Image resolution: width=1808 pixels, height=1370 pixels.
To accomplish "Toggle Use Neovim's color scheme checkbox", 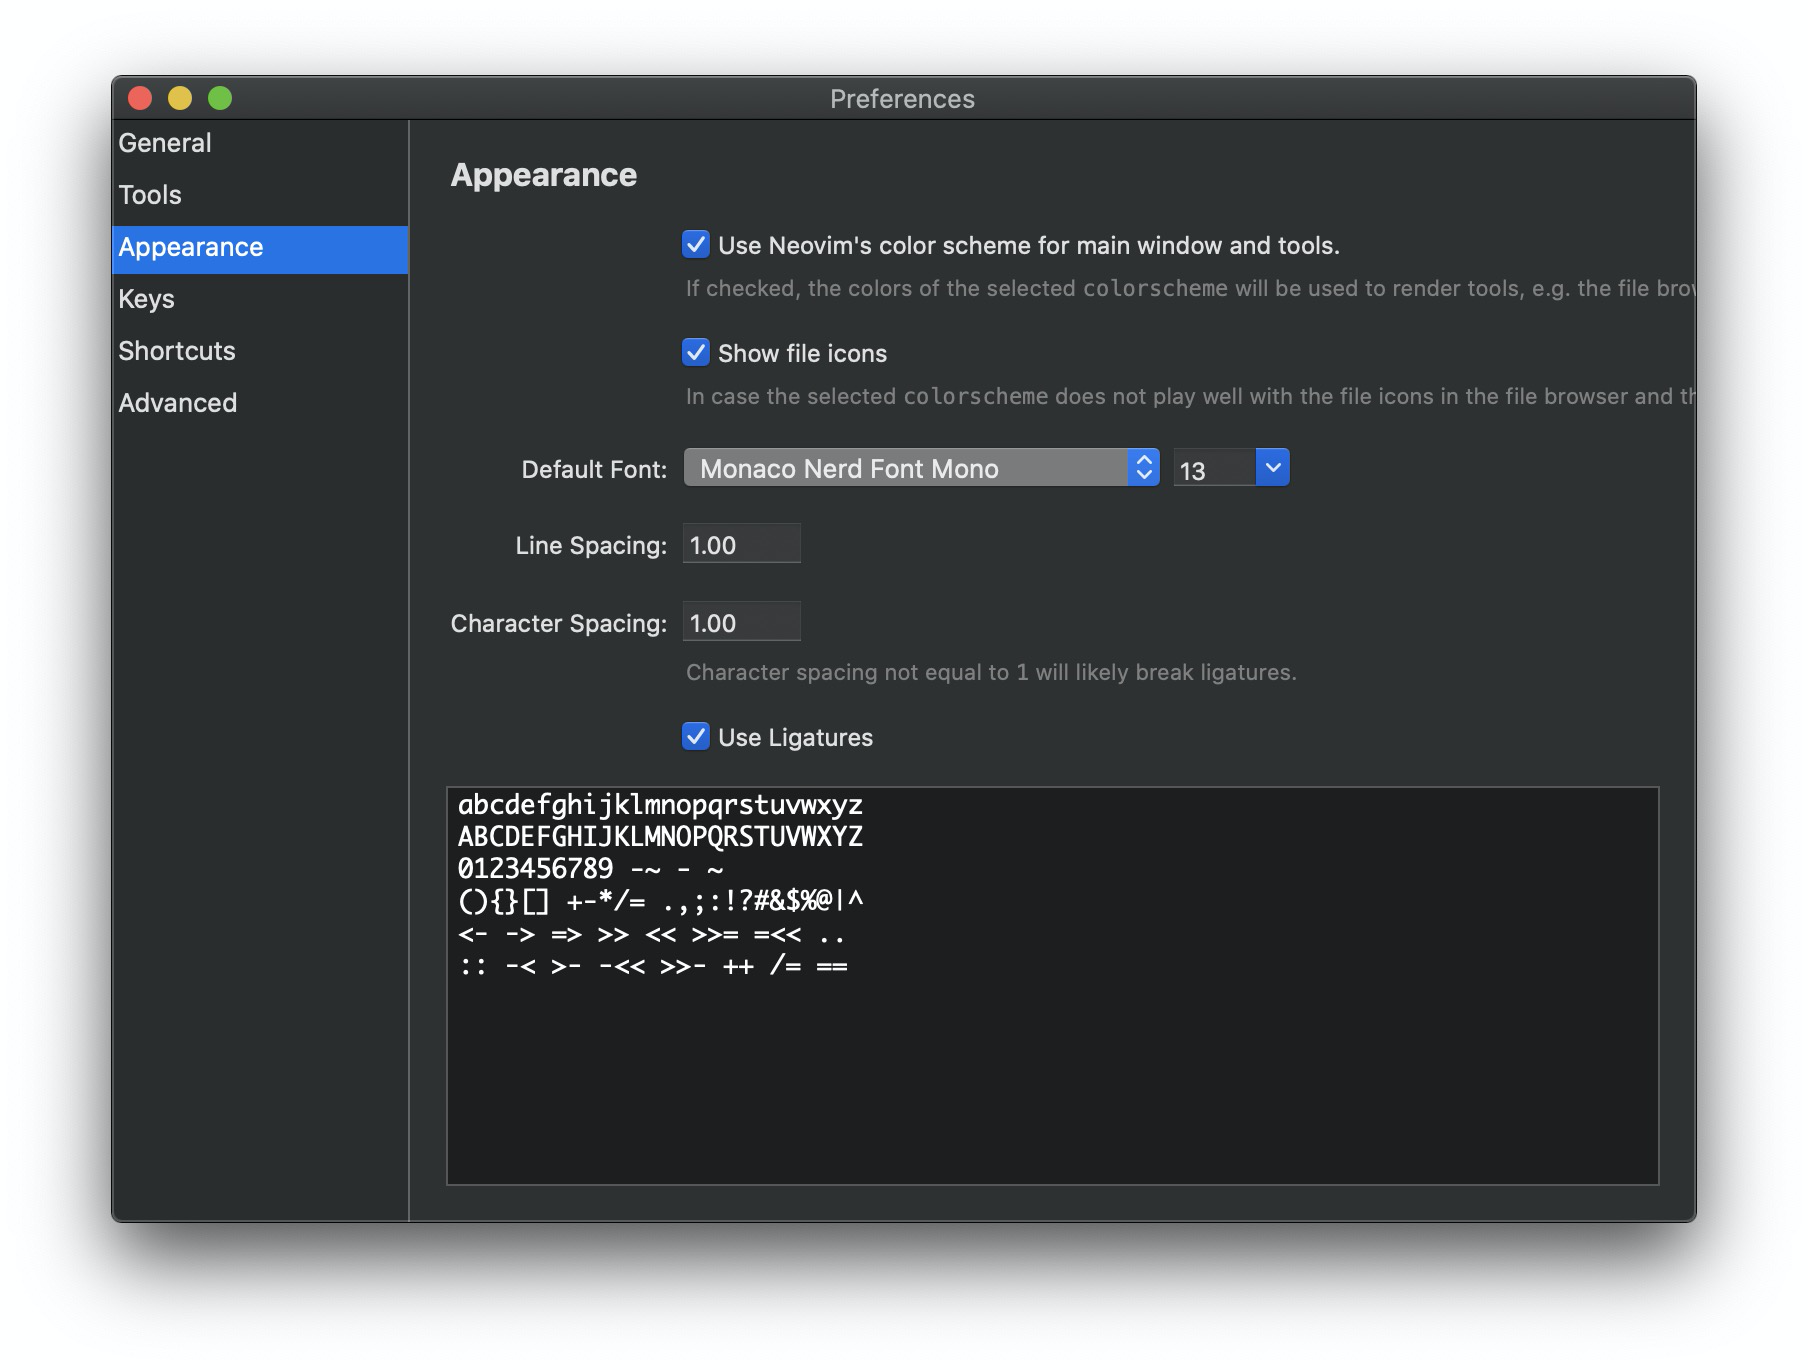I will point(696,245).
